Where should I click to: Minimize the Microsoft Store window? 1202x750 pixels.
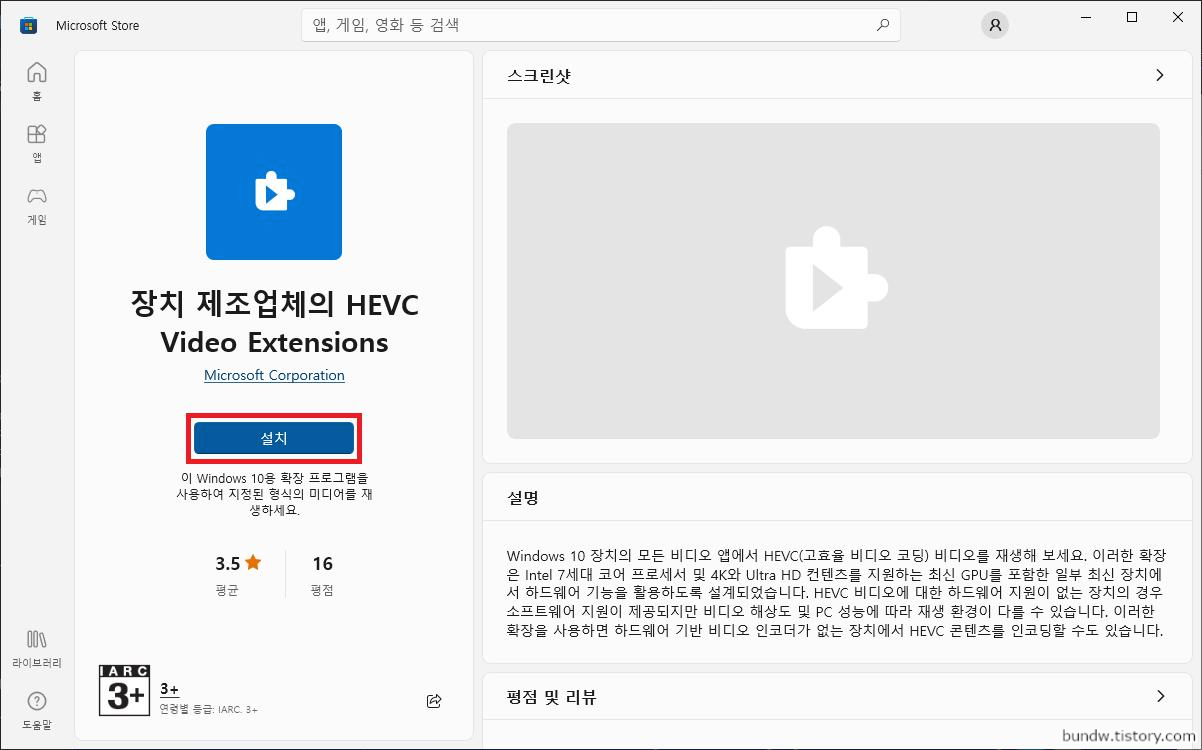click(1085, 17)
